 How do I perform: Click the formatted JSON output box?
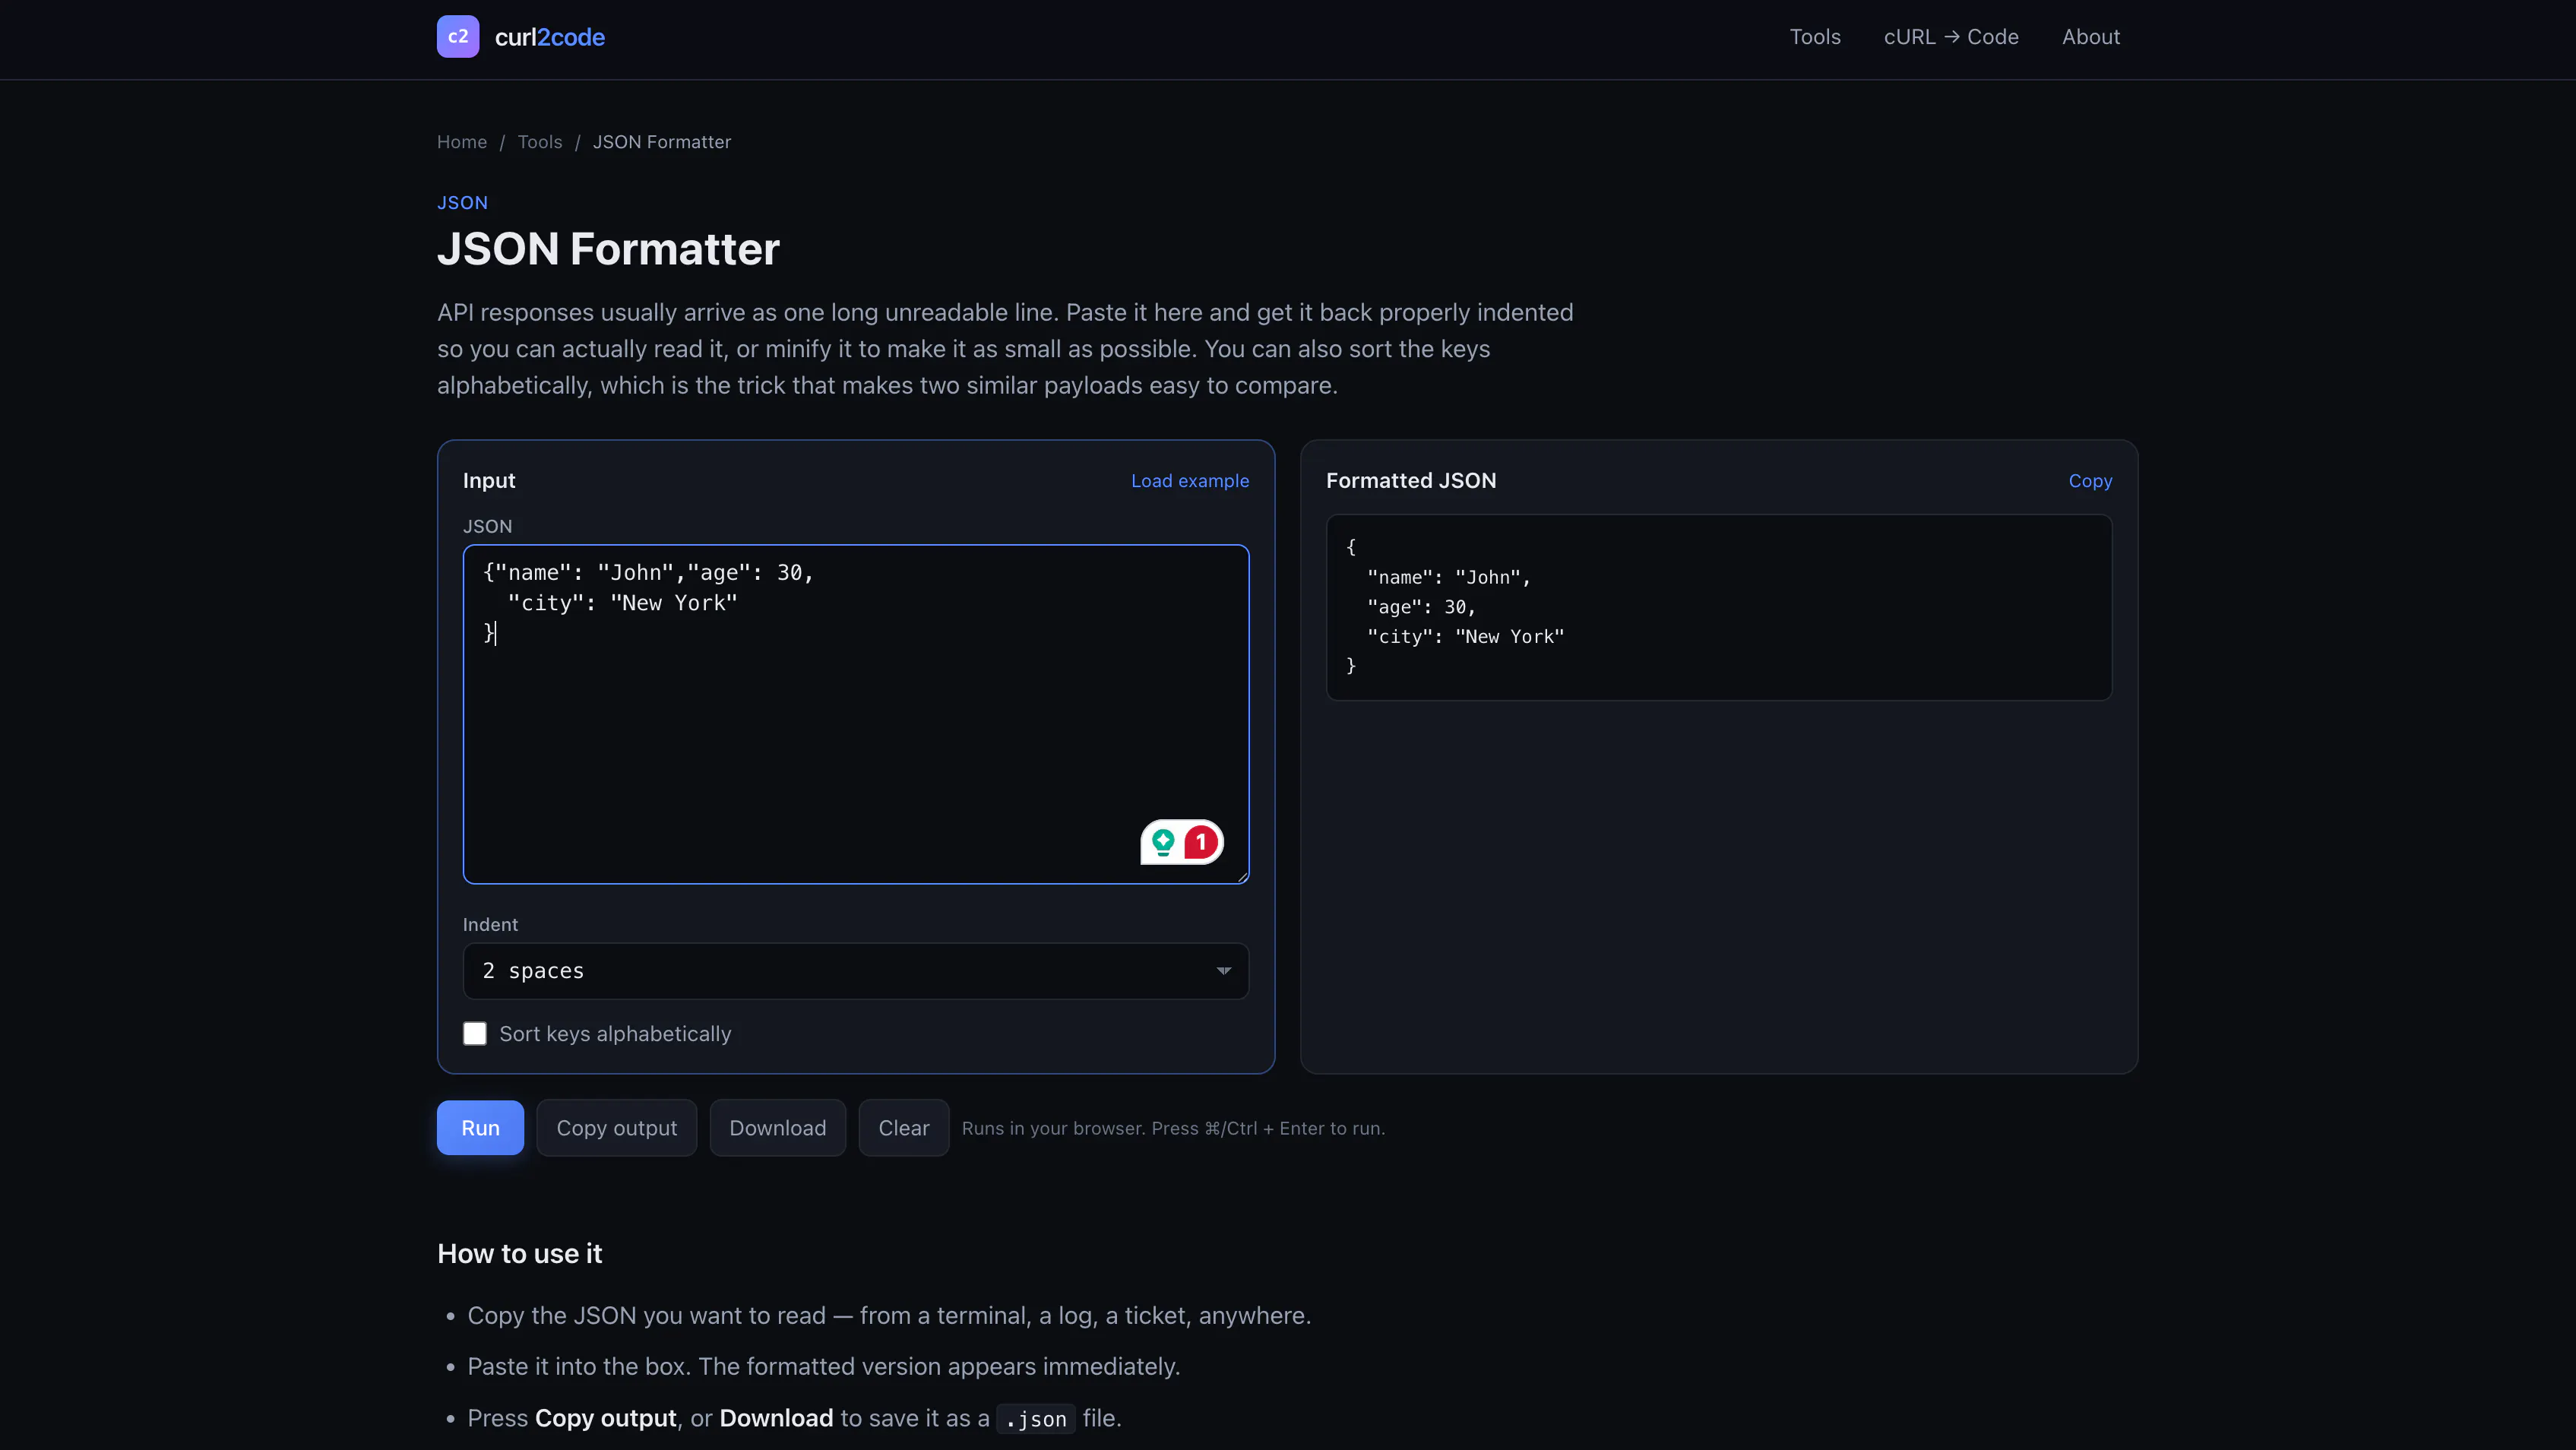tap(1719, 607)
